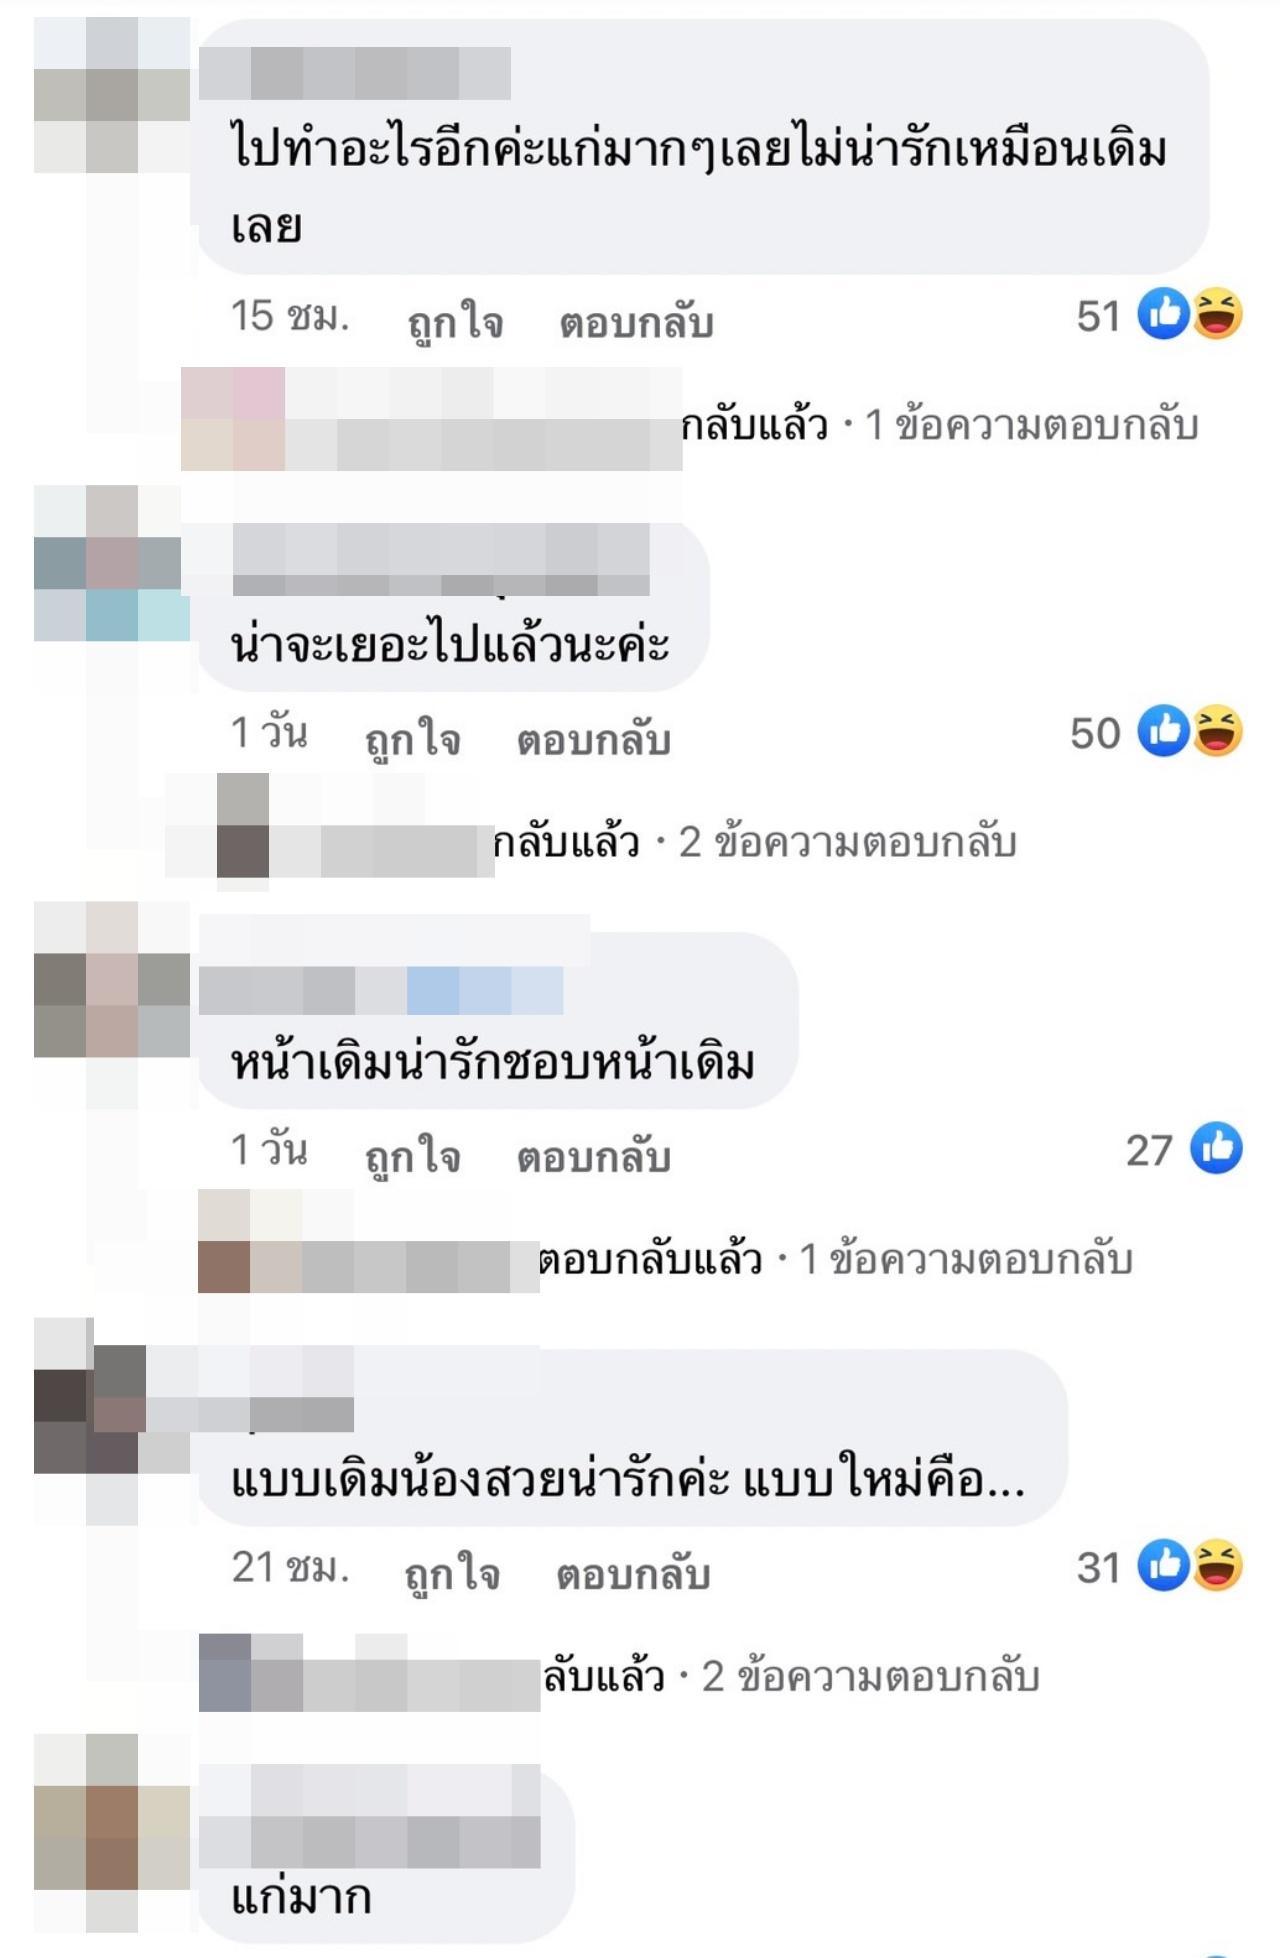Viewport: 1280px width, 1958px height.
Task: Like the comment posted 21 ชม. ago
Action: [x=452, y=1574]
